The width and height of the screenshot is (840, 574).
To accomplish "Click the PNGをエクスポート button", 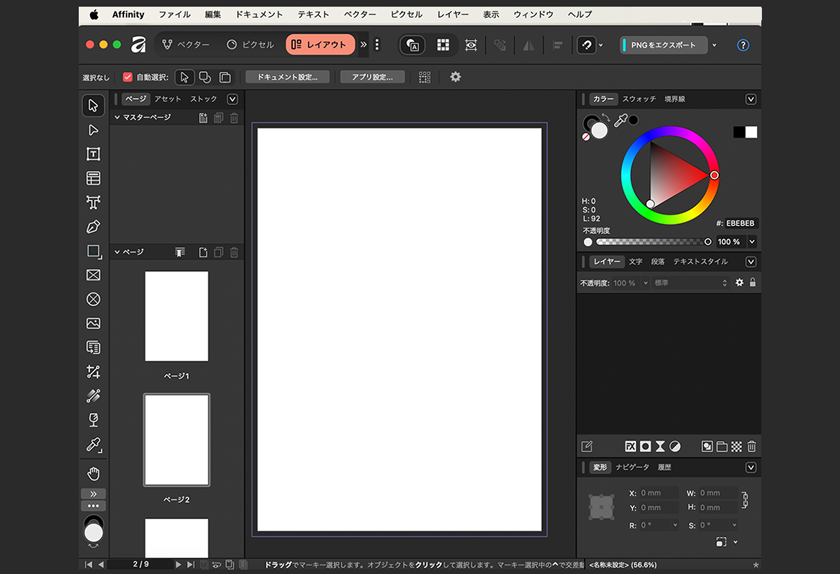I will (663, 45).
